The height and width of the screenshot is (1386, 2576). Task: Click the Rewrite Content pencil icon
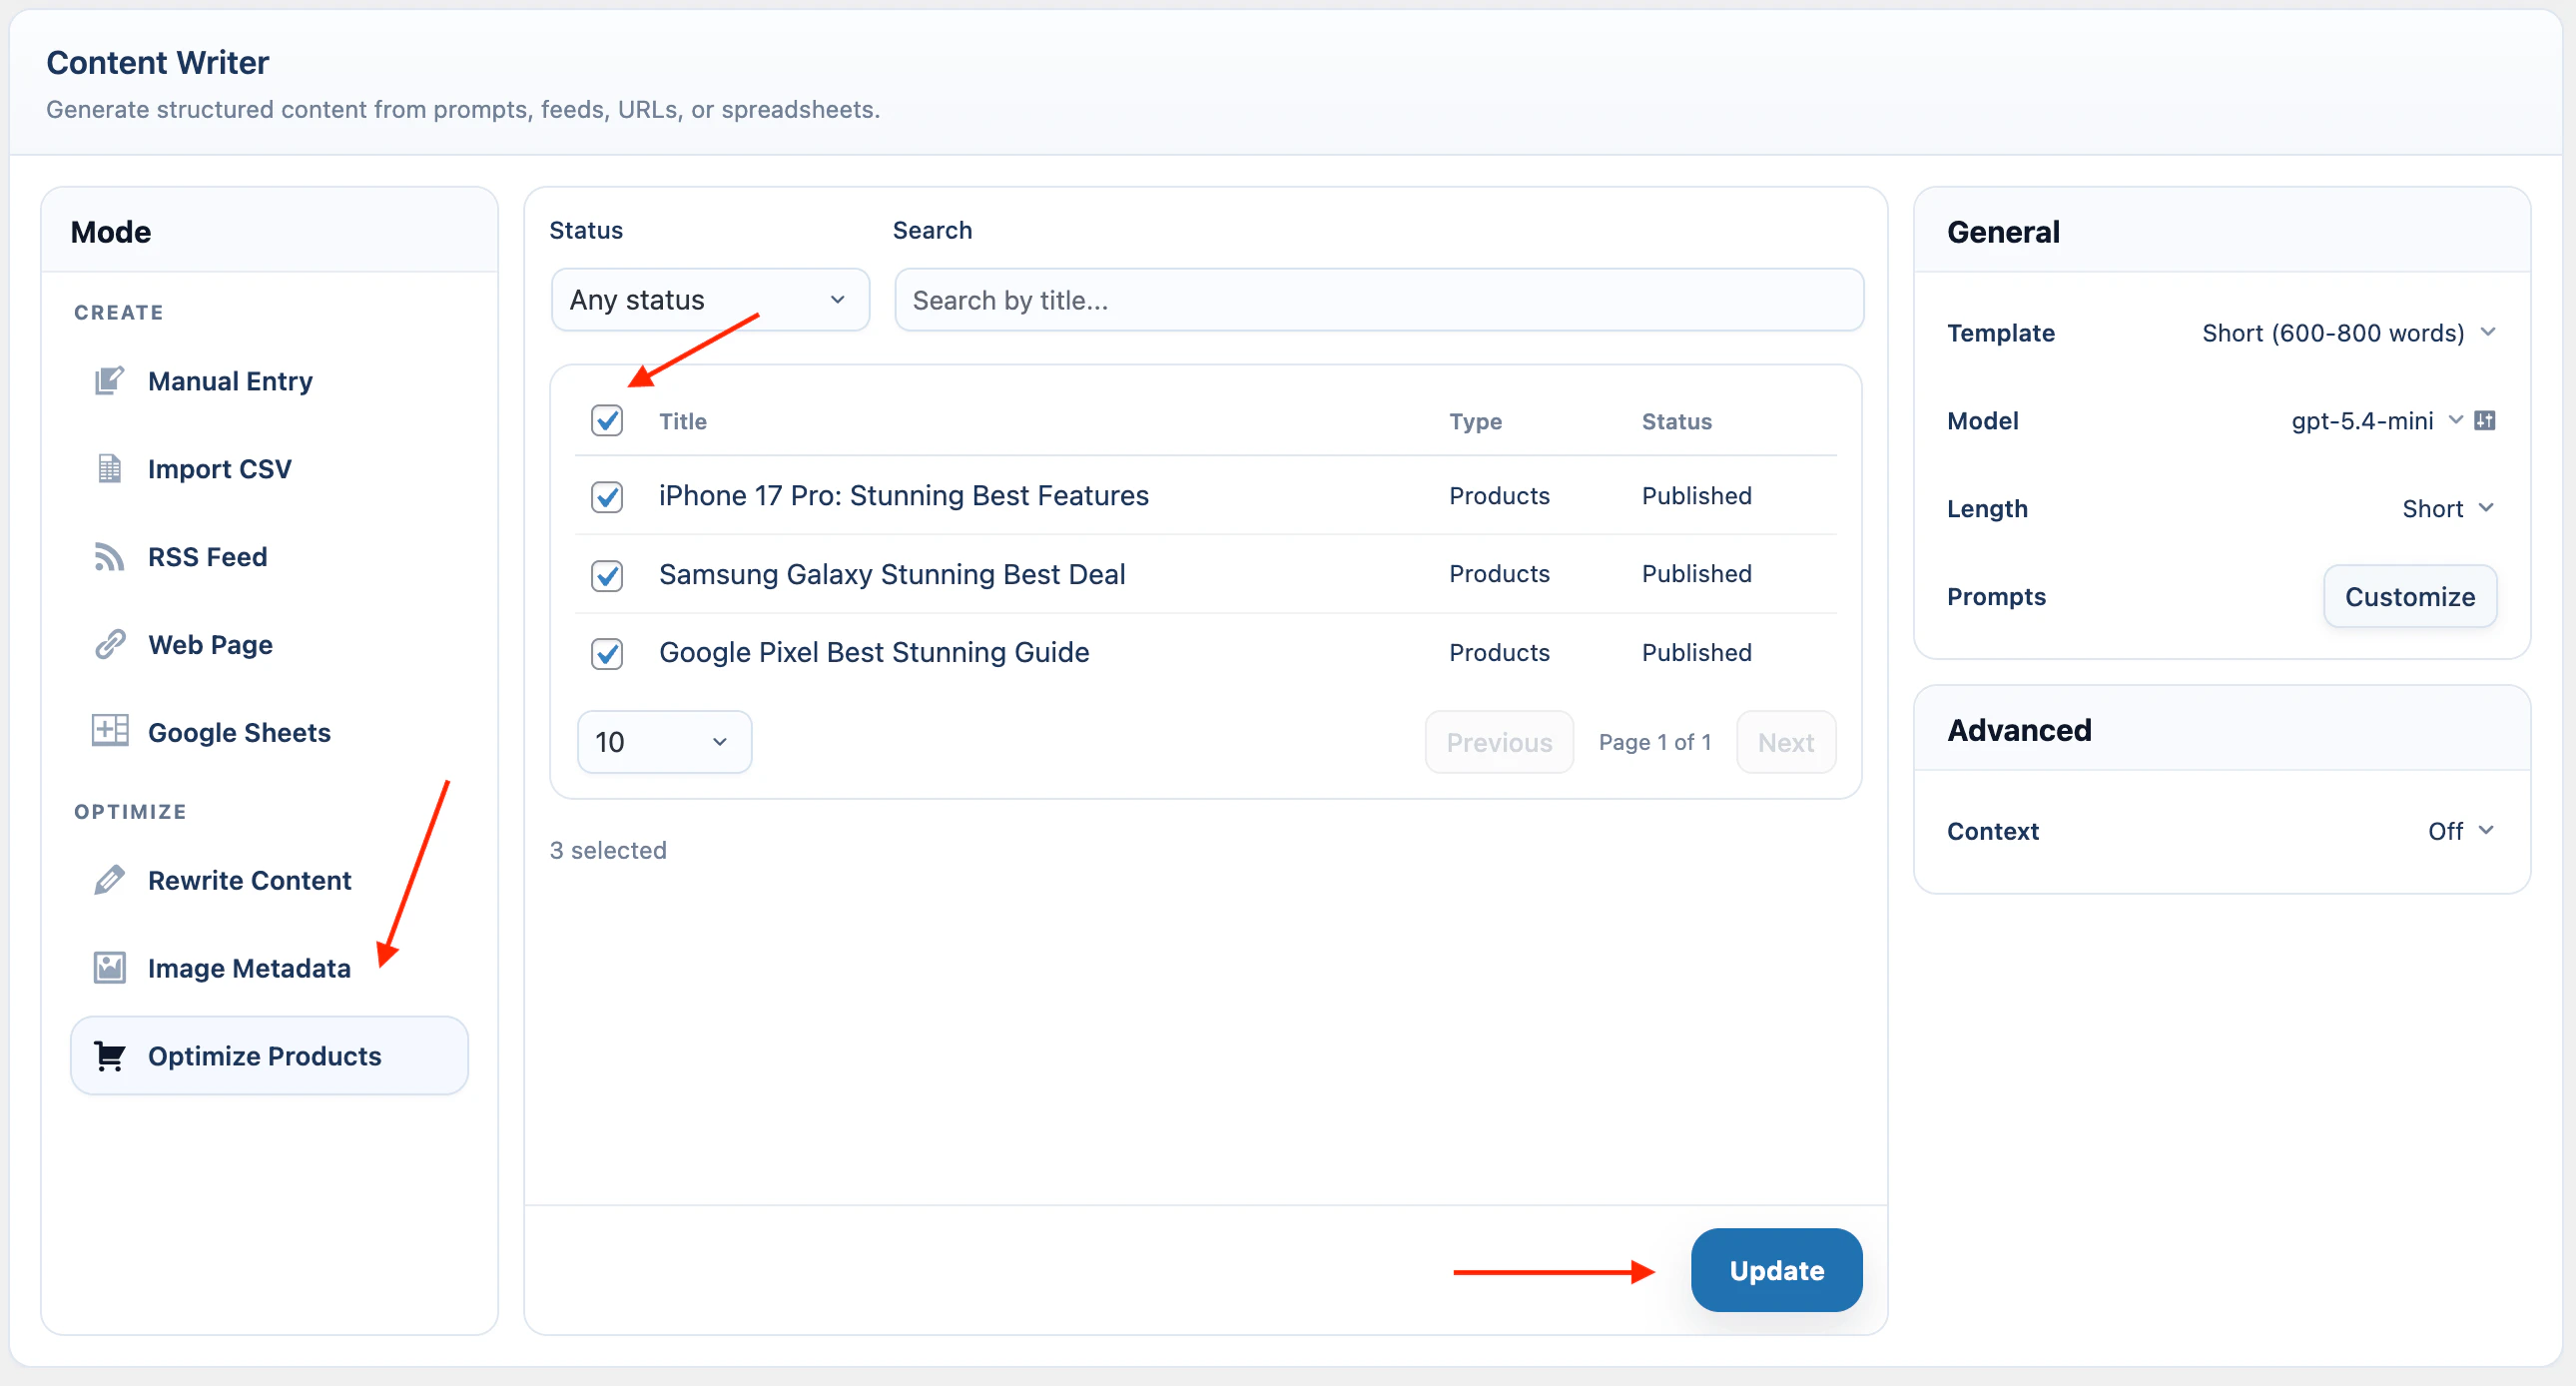(109, 880)
